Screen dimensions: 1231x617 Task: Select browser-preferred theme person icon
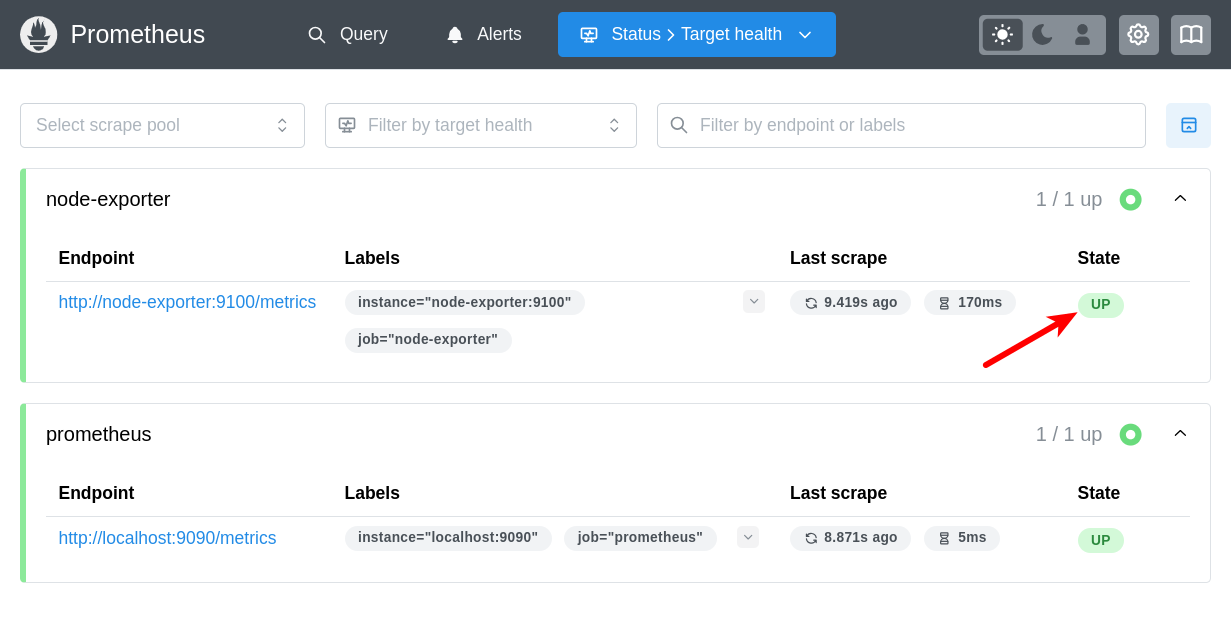coord(1082,34)
